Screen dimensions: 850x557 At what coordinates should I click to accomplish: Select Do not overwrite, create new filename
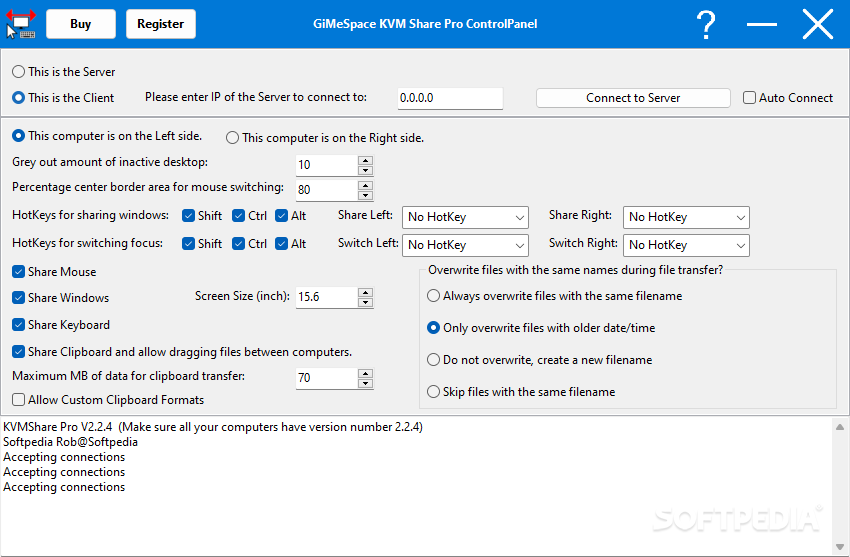point(539,360)
